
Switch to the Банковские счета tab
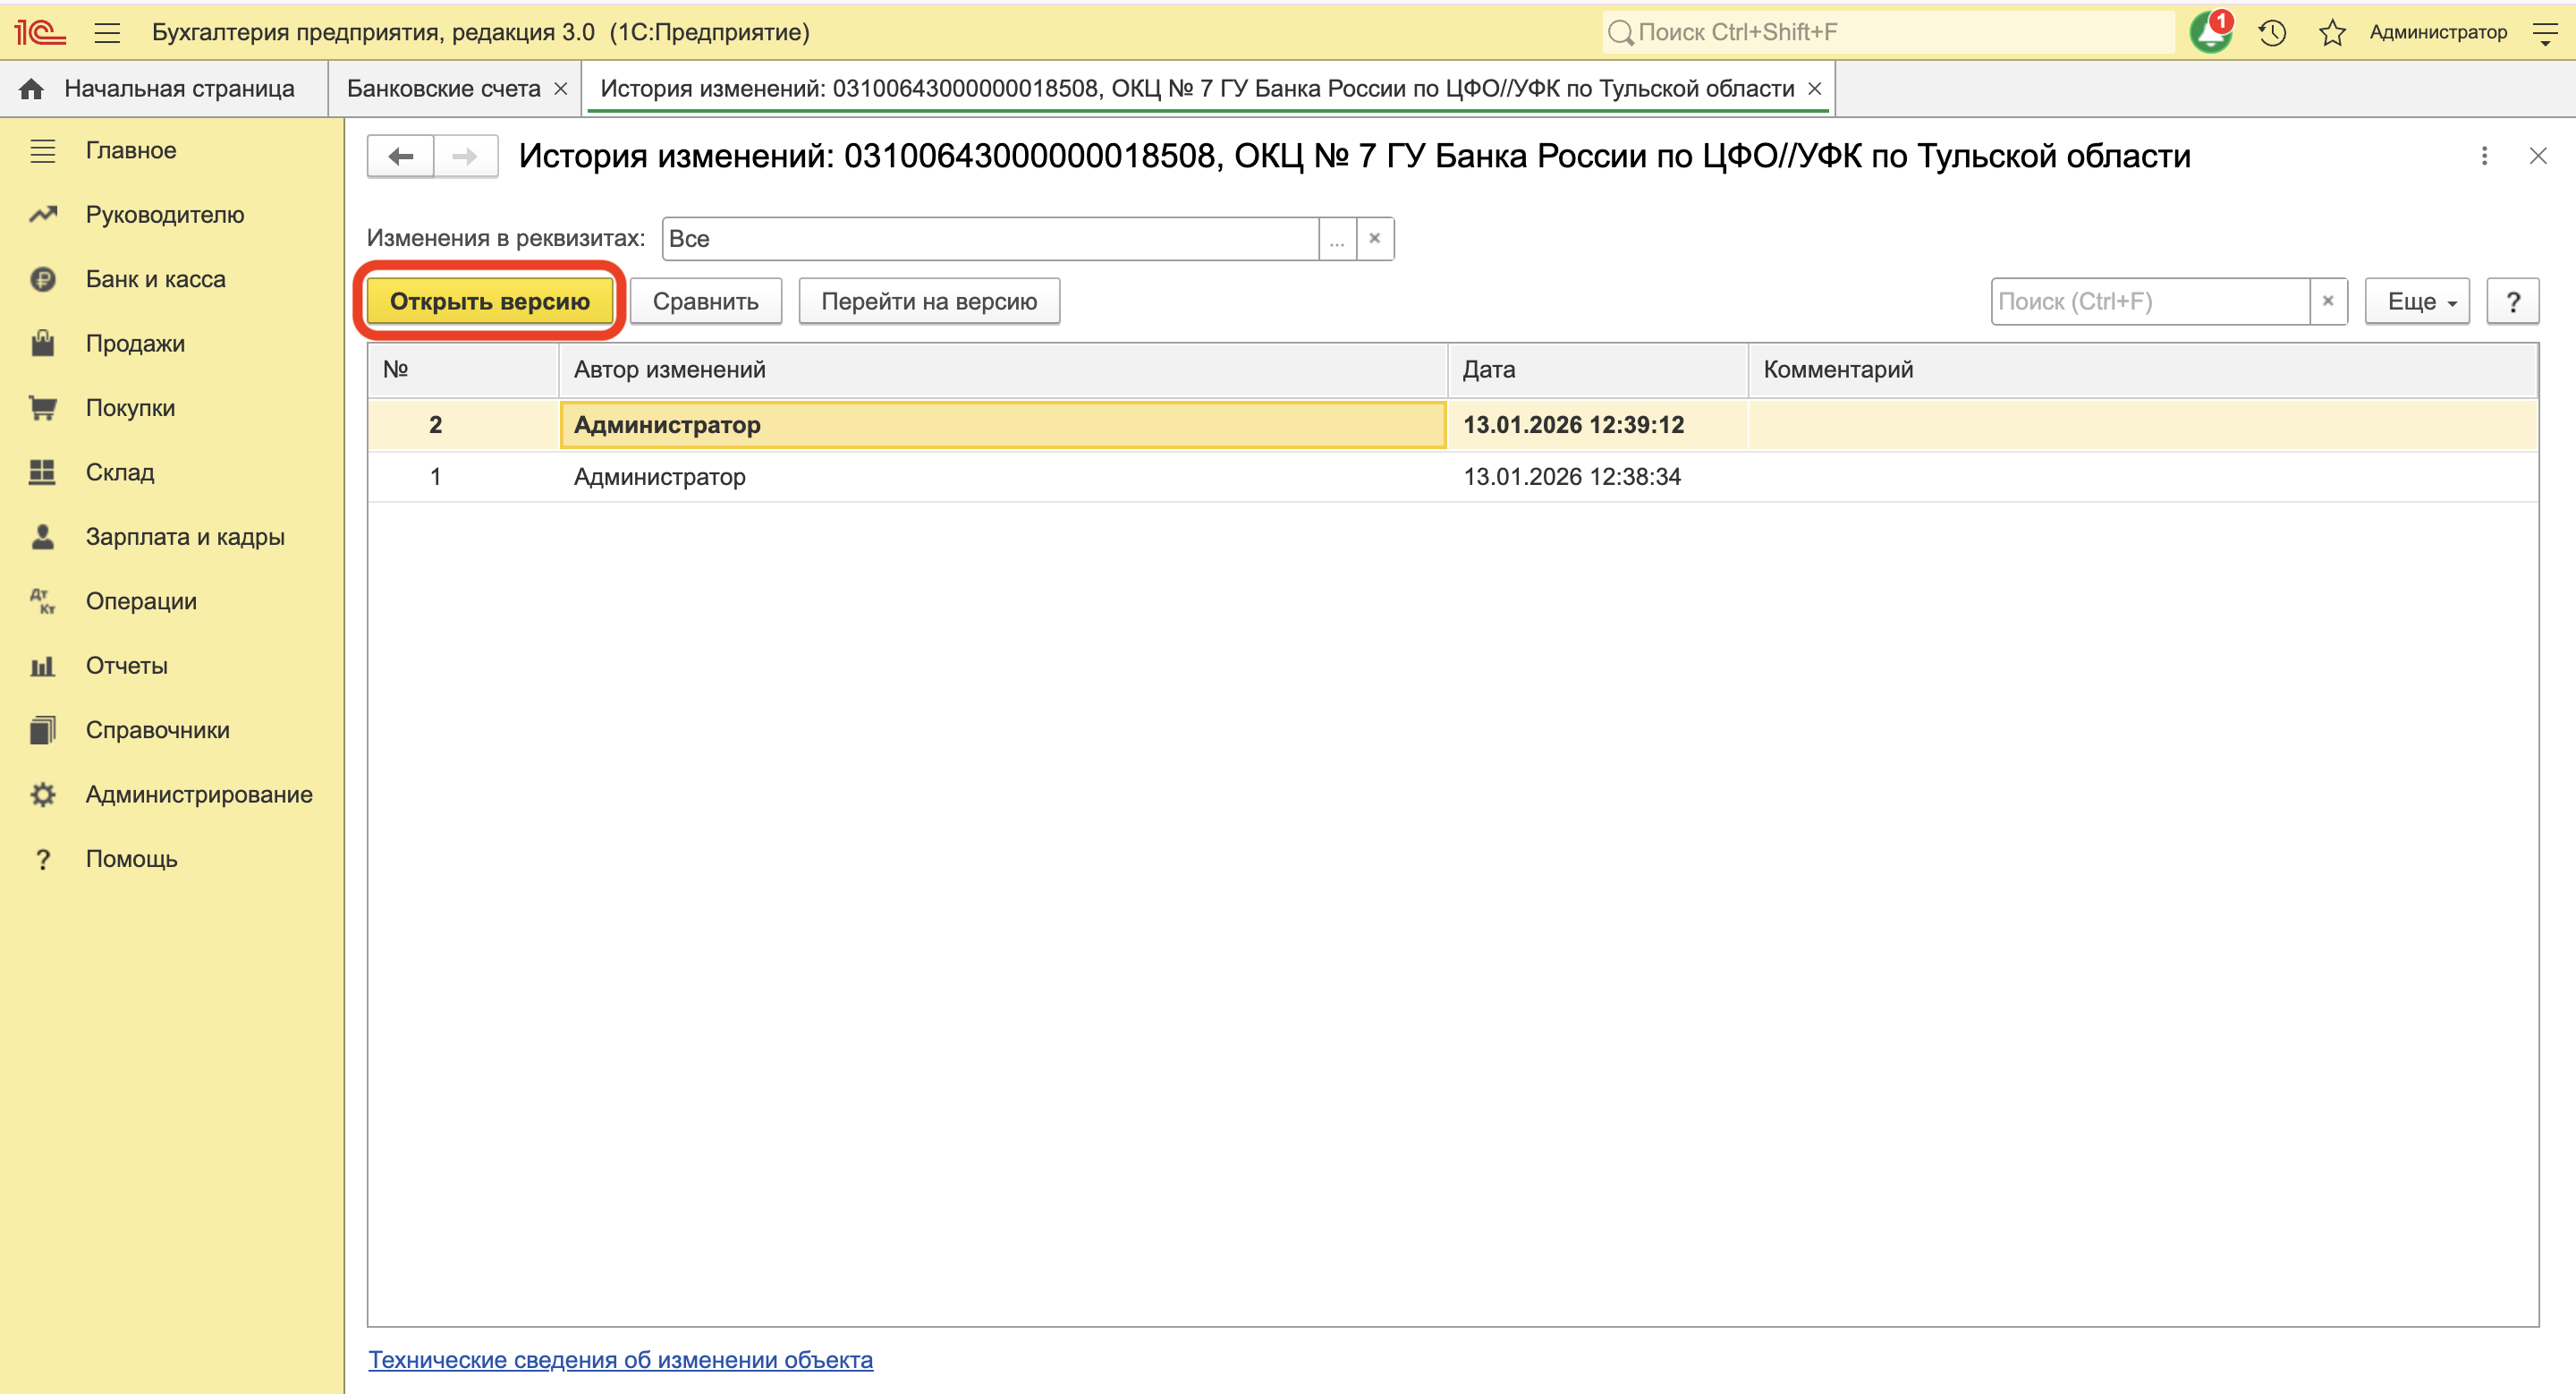point(443,89)
